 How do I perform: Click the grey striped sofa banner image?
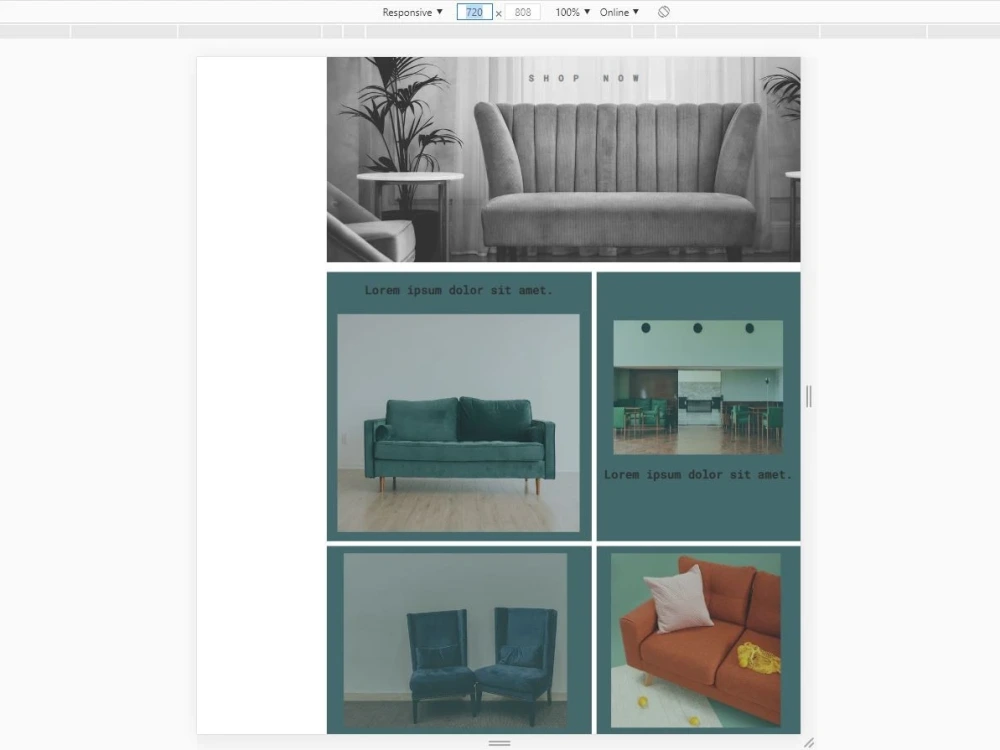click(564, 159)
